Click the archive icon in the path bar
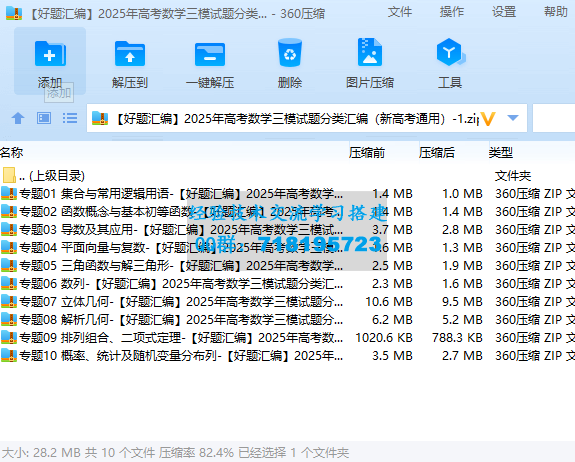575x462 pixels. [x=100, y=118]
